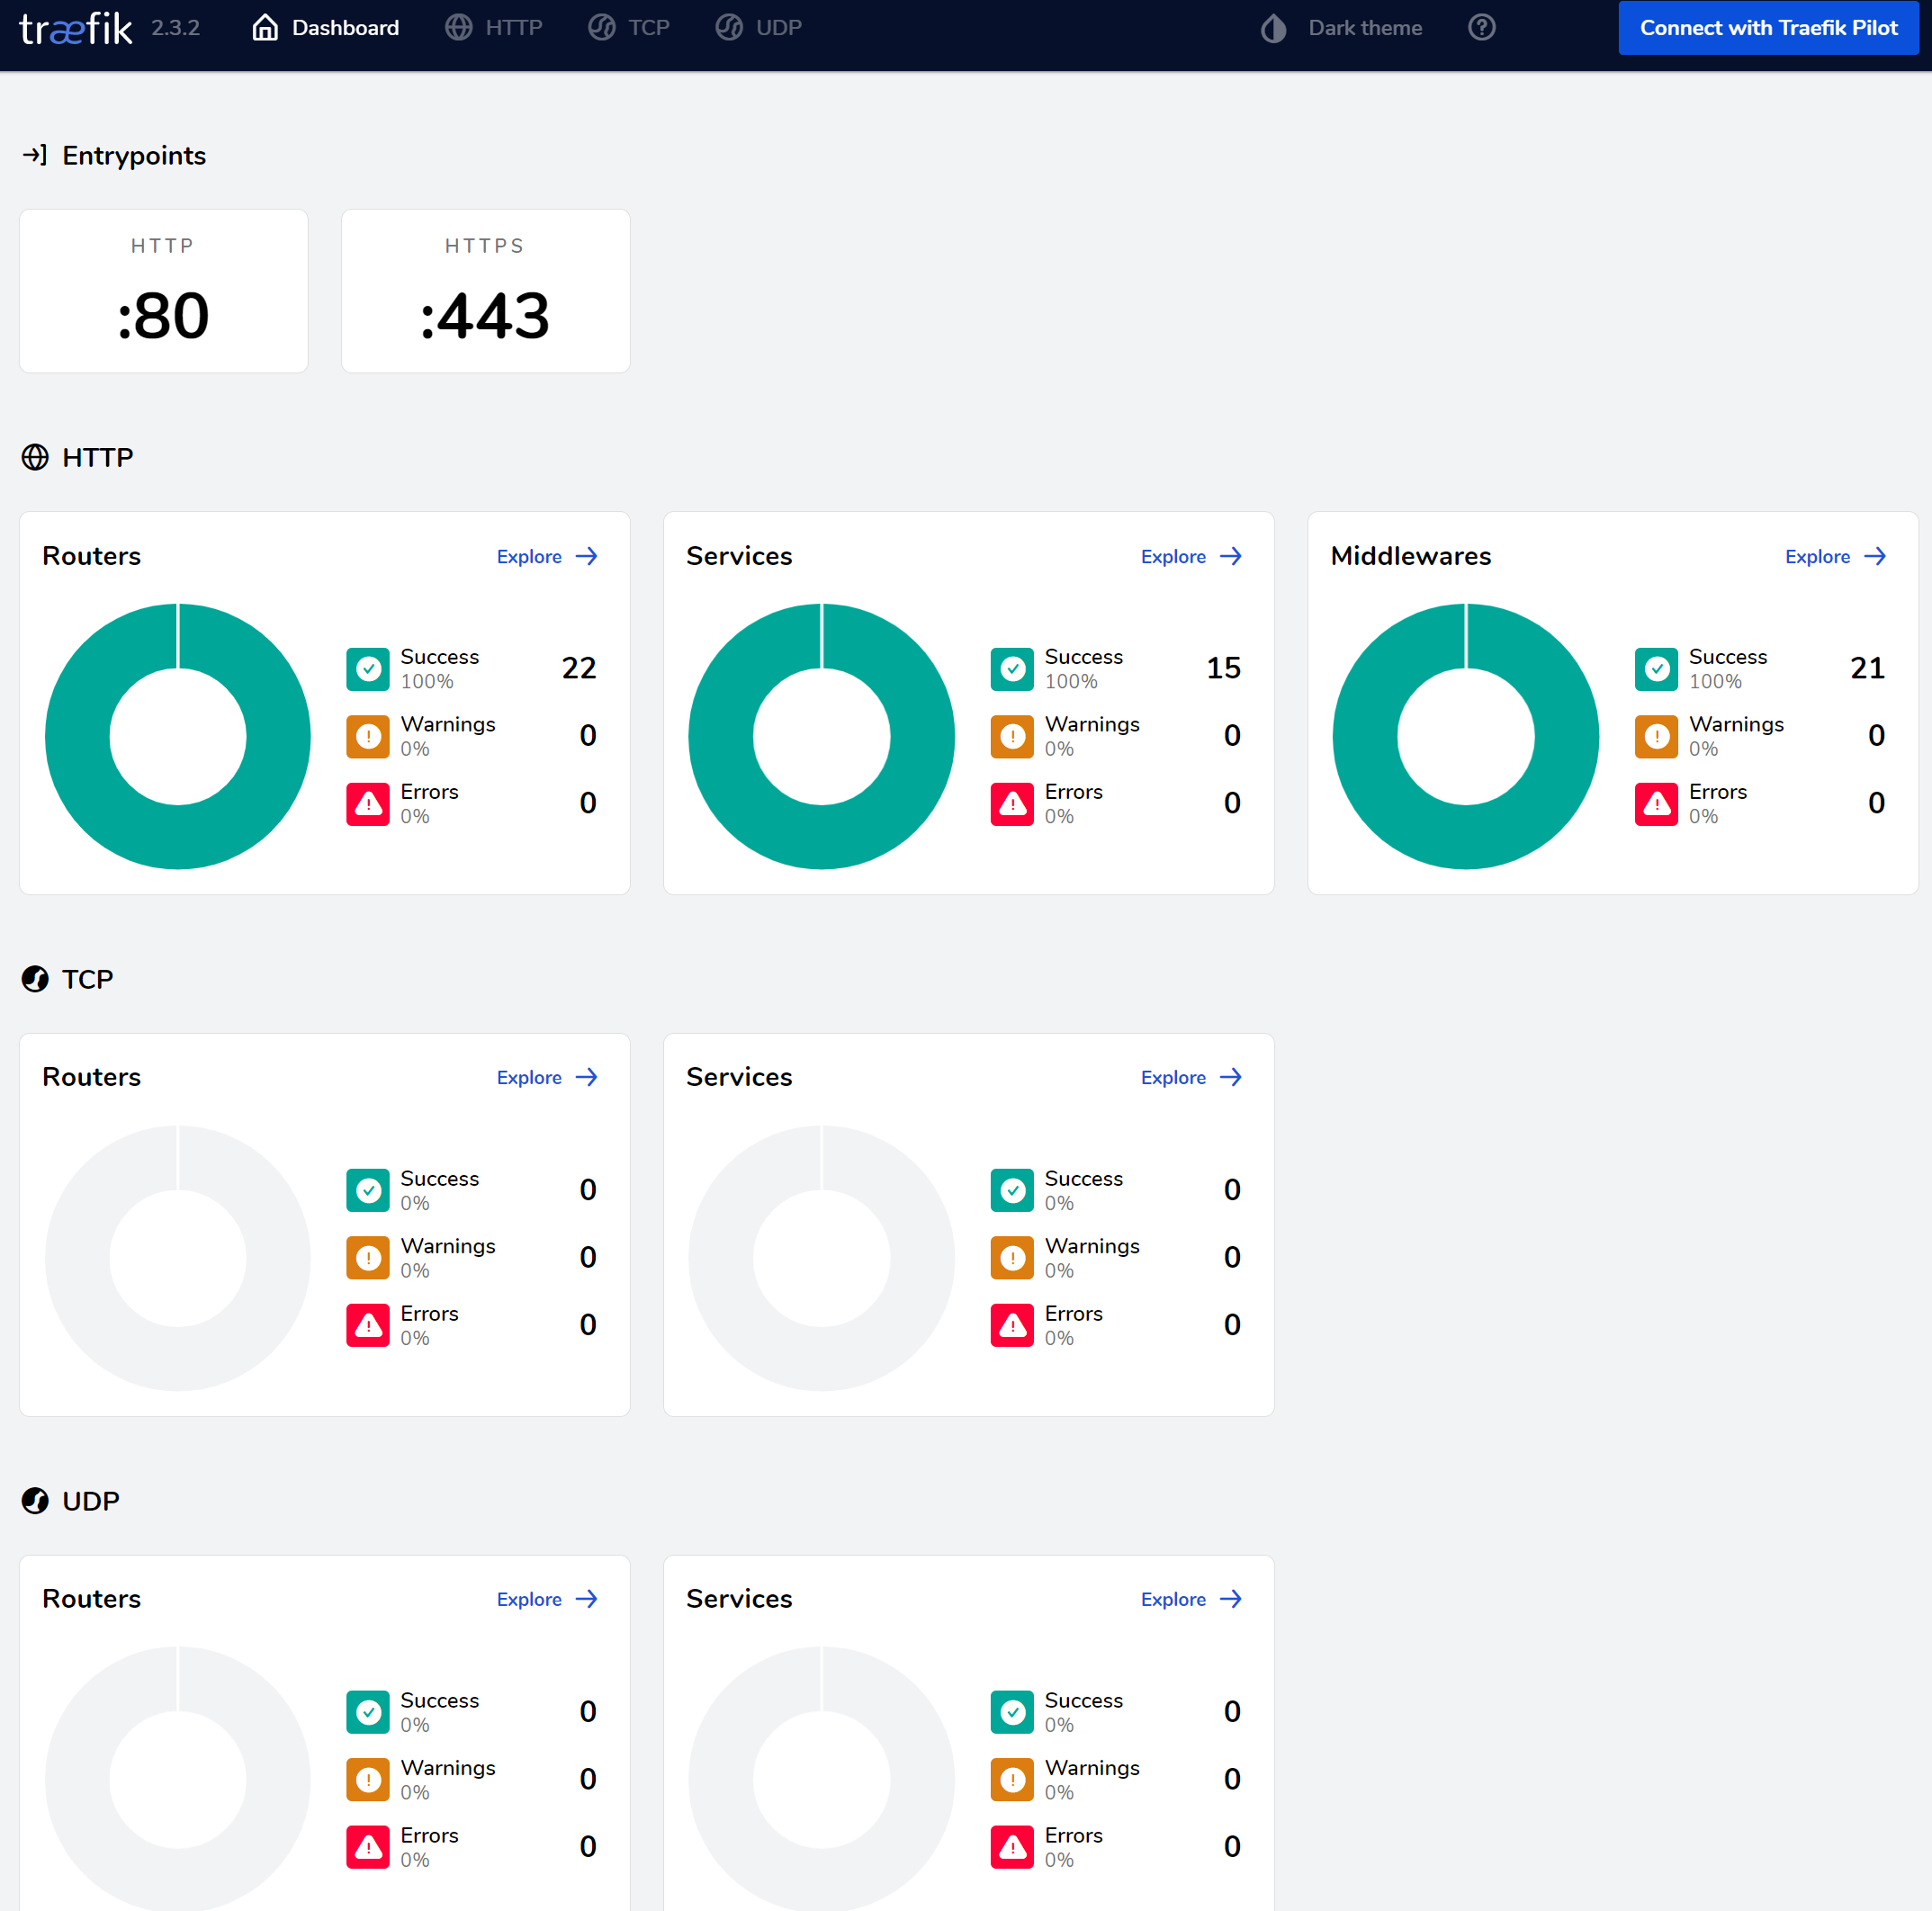Click version number 2.3.2
The width and height of the screenshot is (1932, 1911).
coord(176,28)
